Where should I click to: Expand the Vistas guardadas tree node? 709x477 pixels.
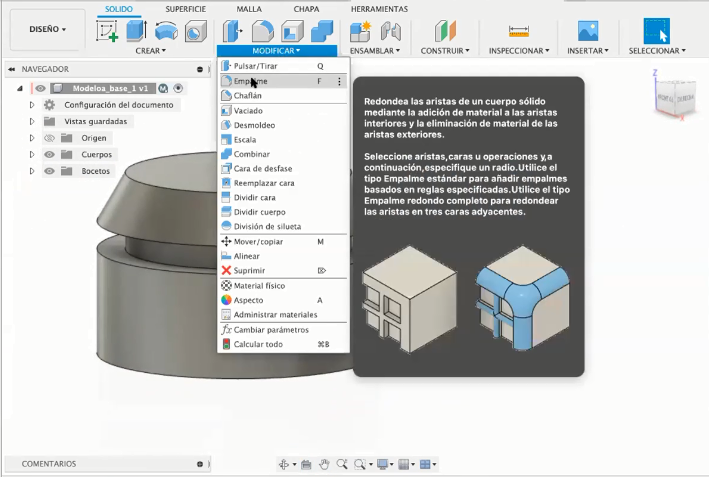(x=32, y=121)
